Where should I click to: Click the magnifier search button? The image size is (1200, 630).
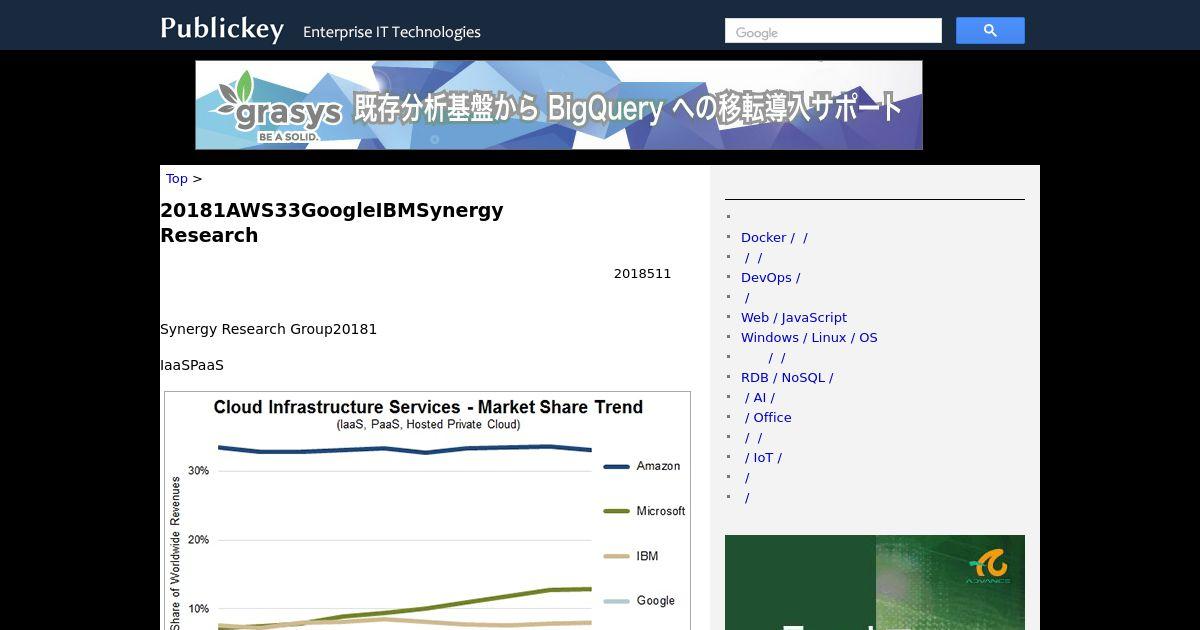pyautogui.click(x=990, y=31)
